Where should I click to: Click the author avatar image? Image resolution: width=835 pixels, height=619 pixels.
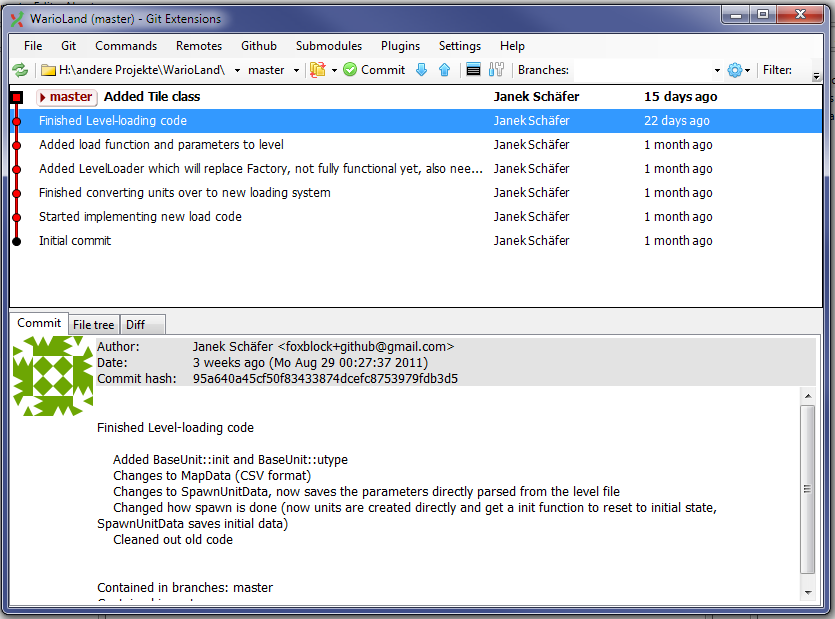pos(52,376)
